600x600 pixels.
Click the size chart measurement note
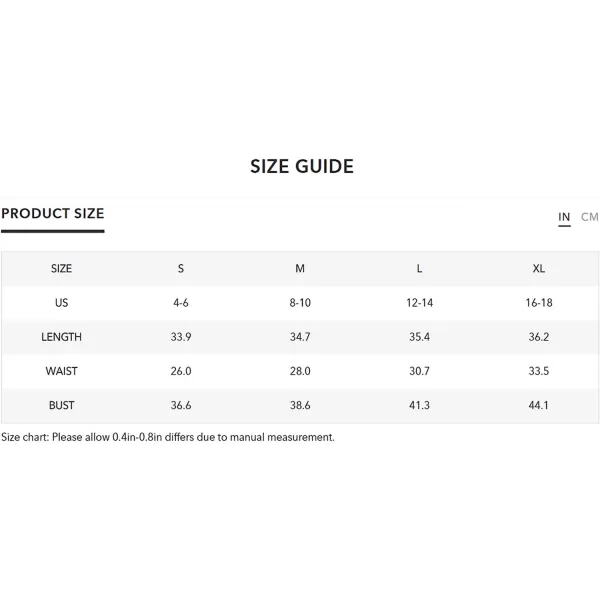(x=168, y=437)
